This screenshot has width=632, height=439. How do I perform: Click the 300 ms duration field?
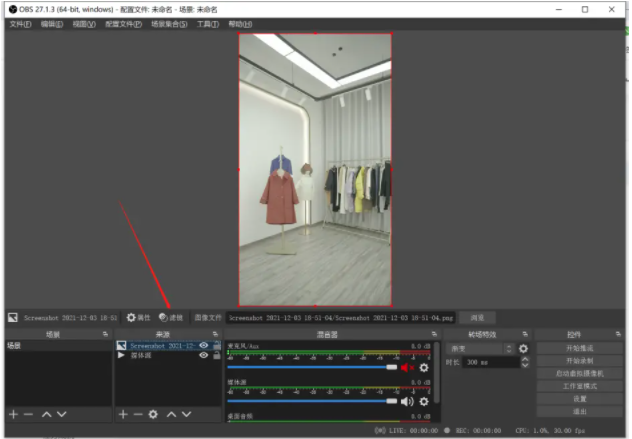pos(491,362)
